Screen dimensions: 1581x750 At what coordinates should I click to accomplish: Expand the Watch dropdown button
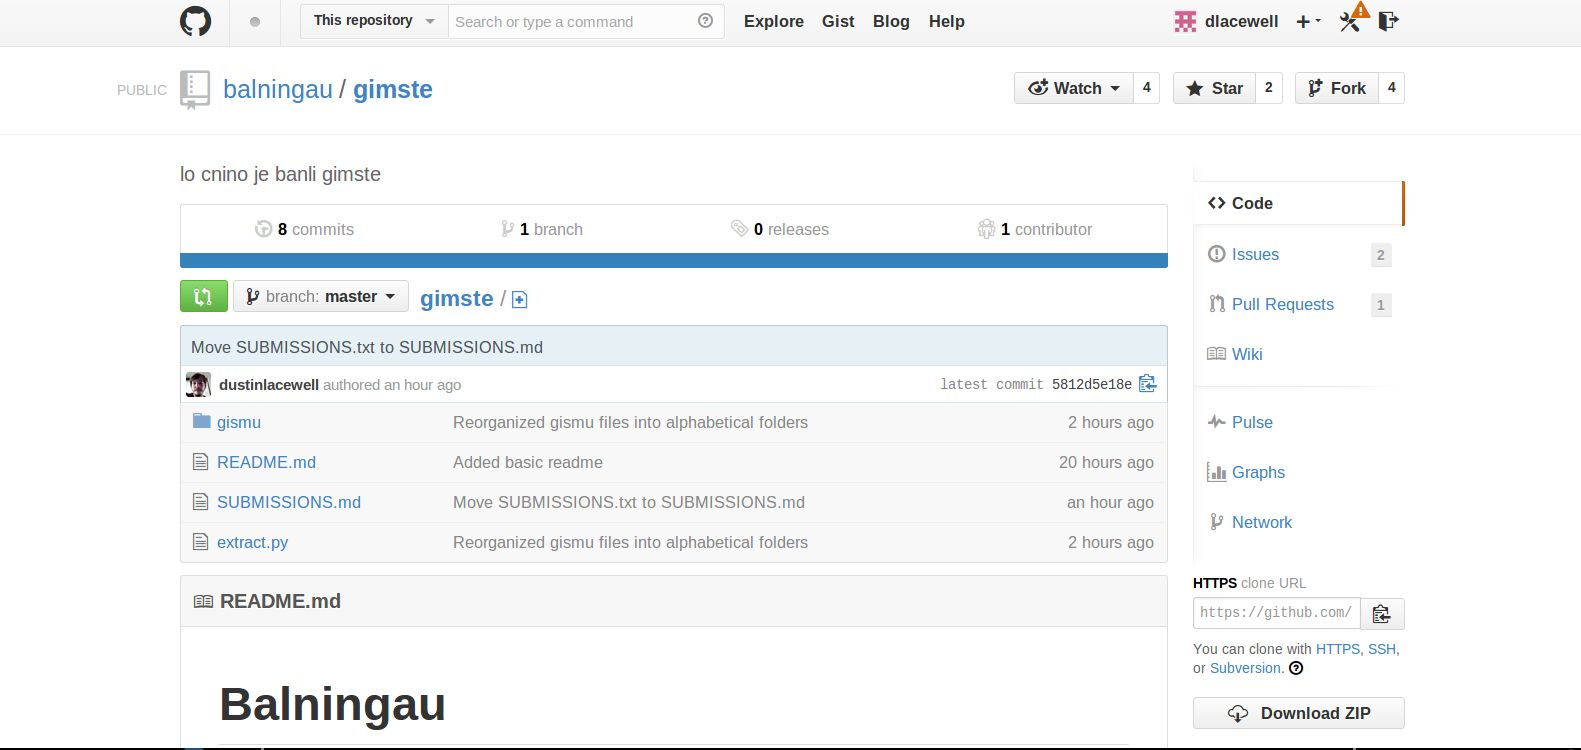tap(1074, 88)
